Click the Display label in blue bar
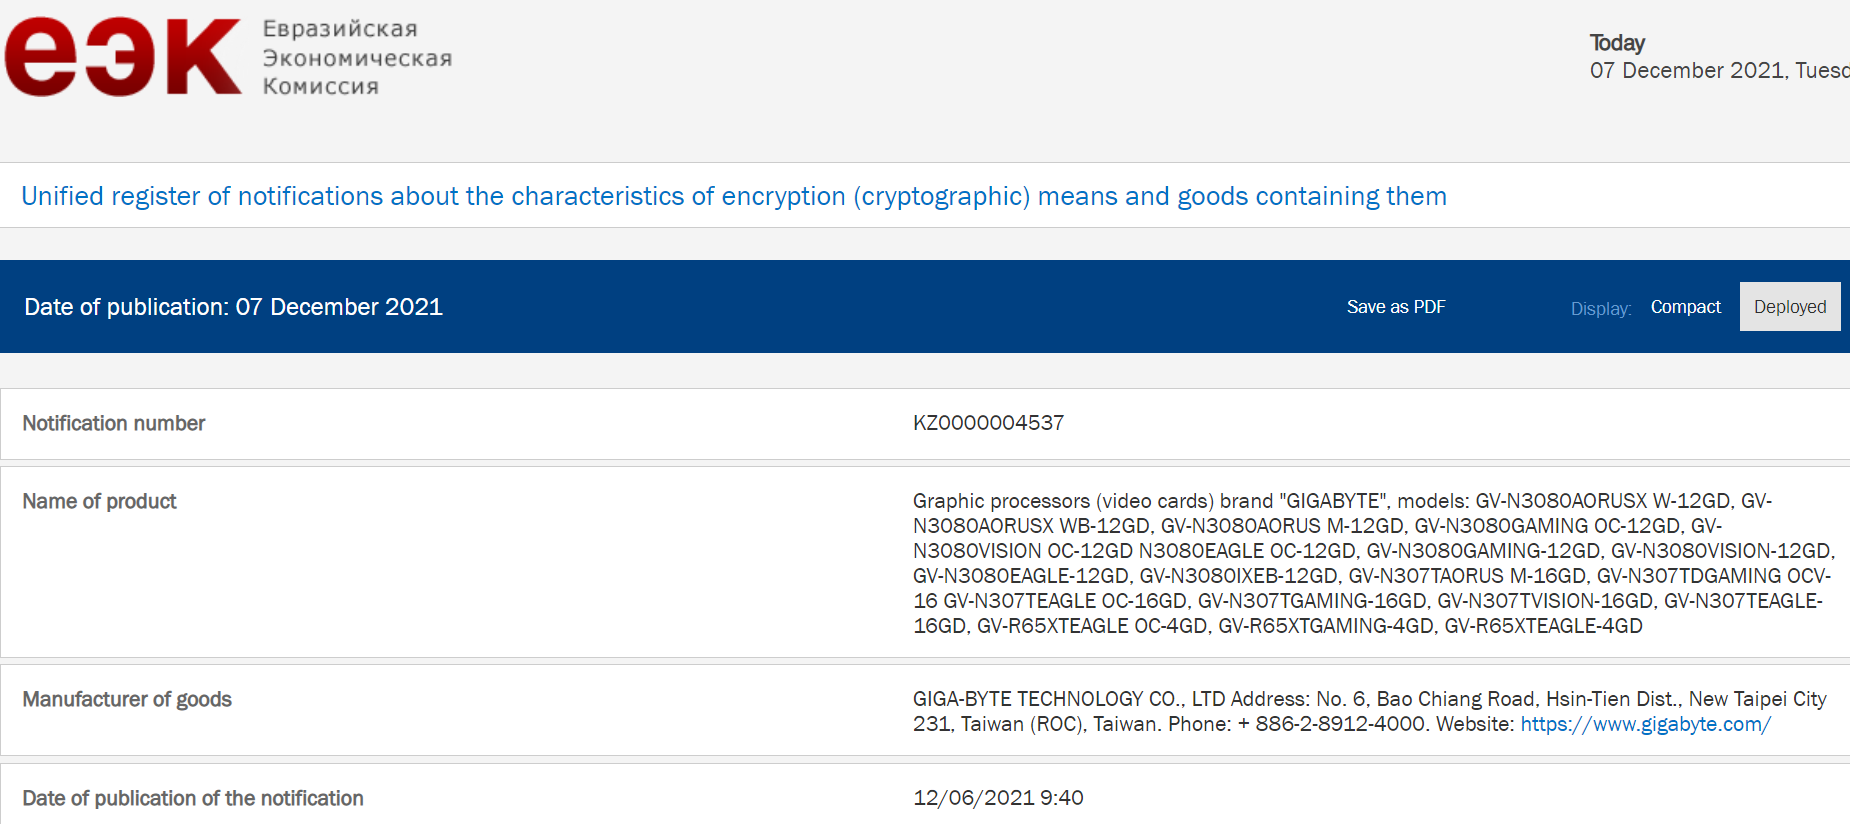This screenshot has height=824, width=1850. pyautogui.click(x=1600, y=309)
